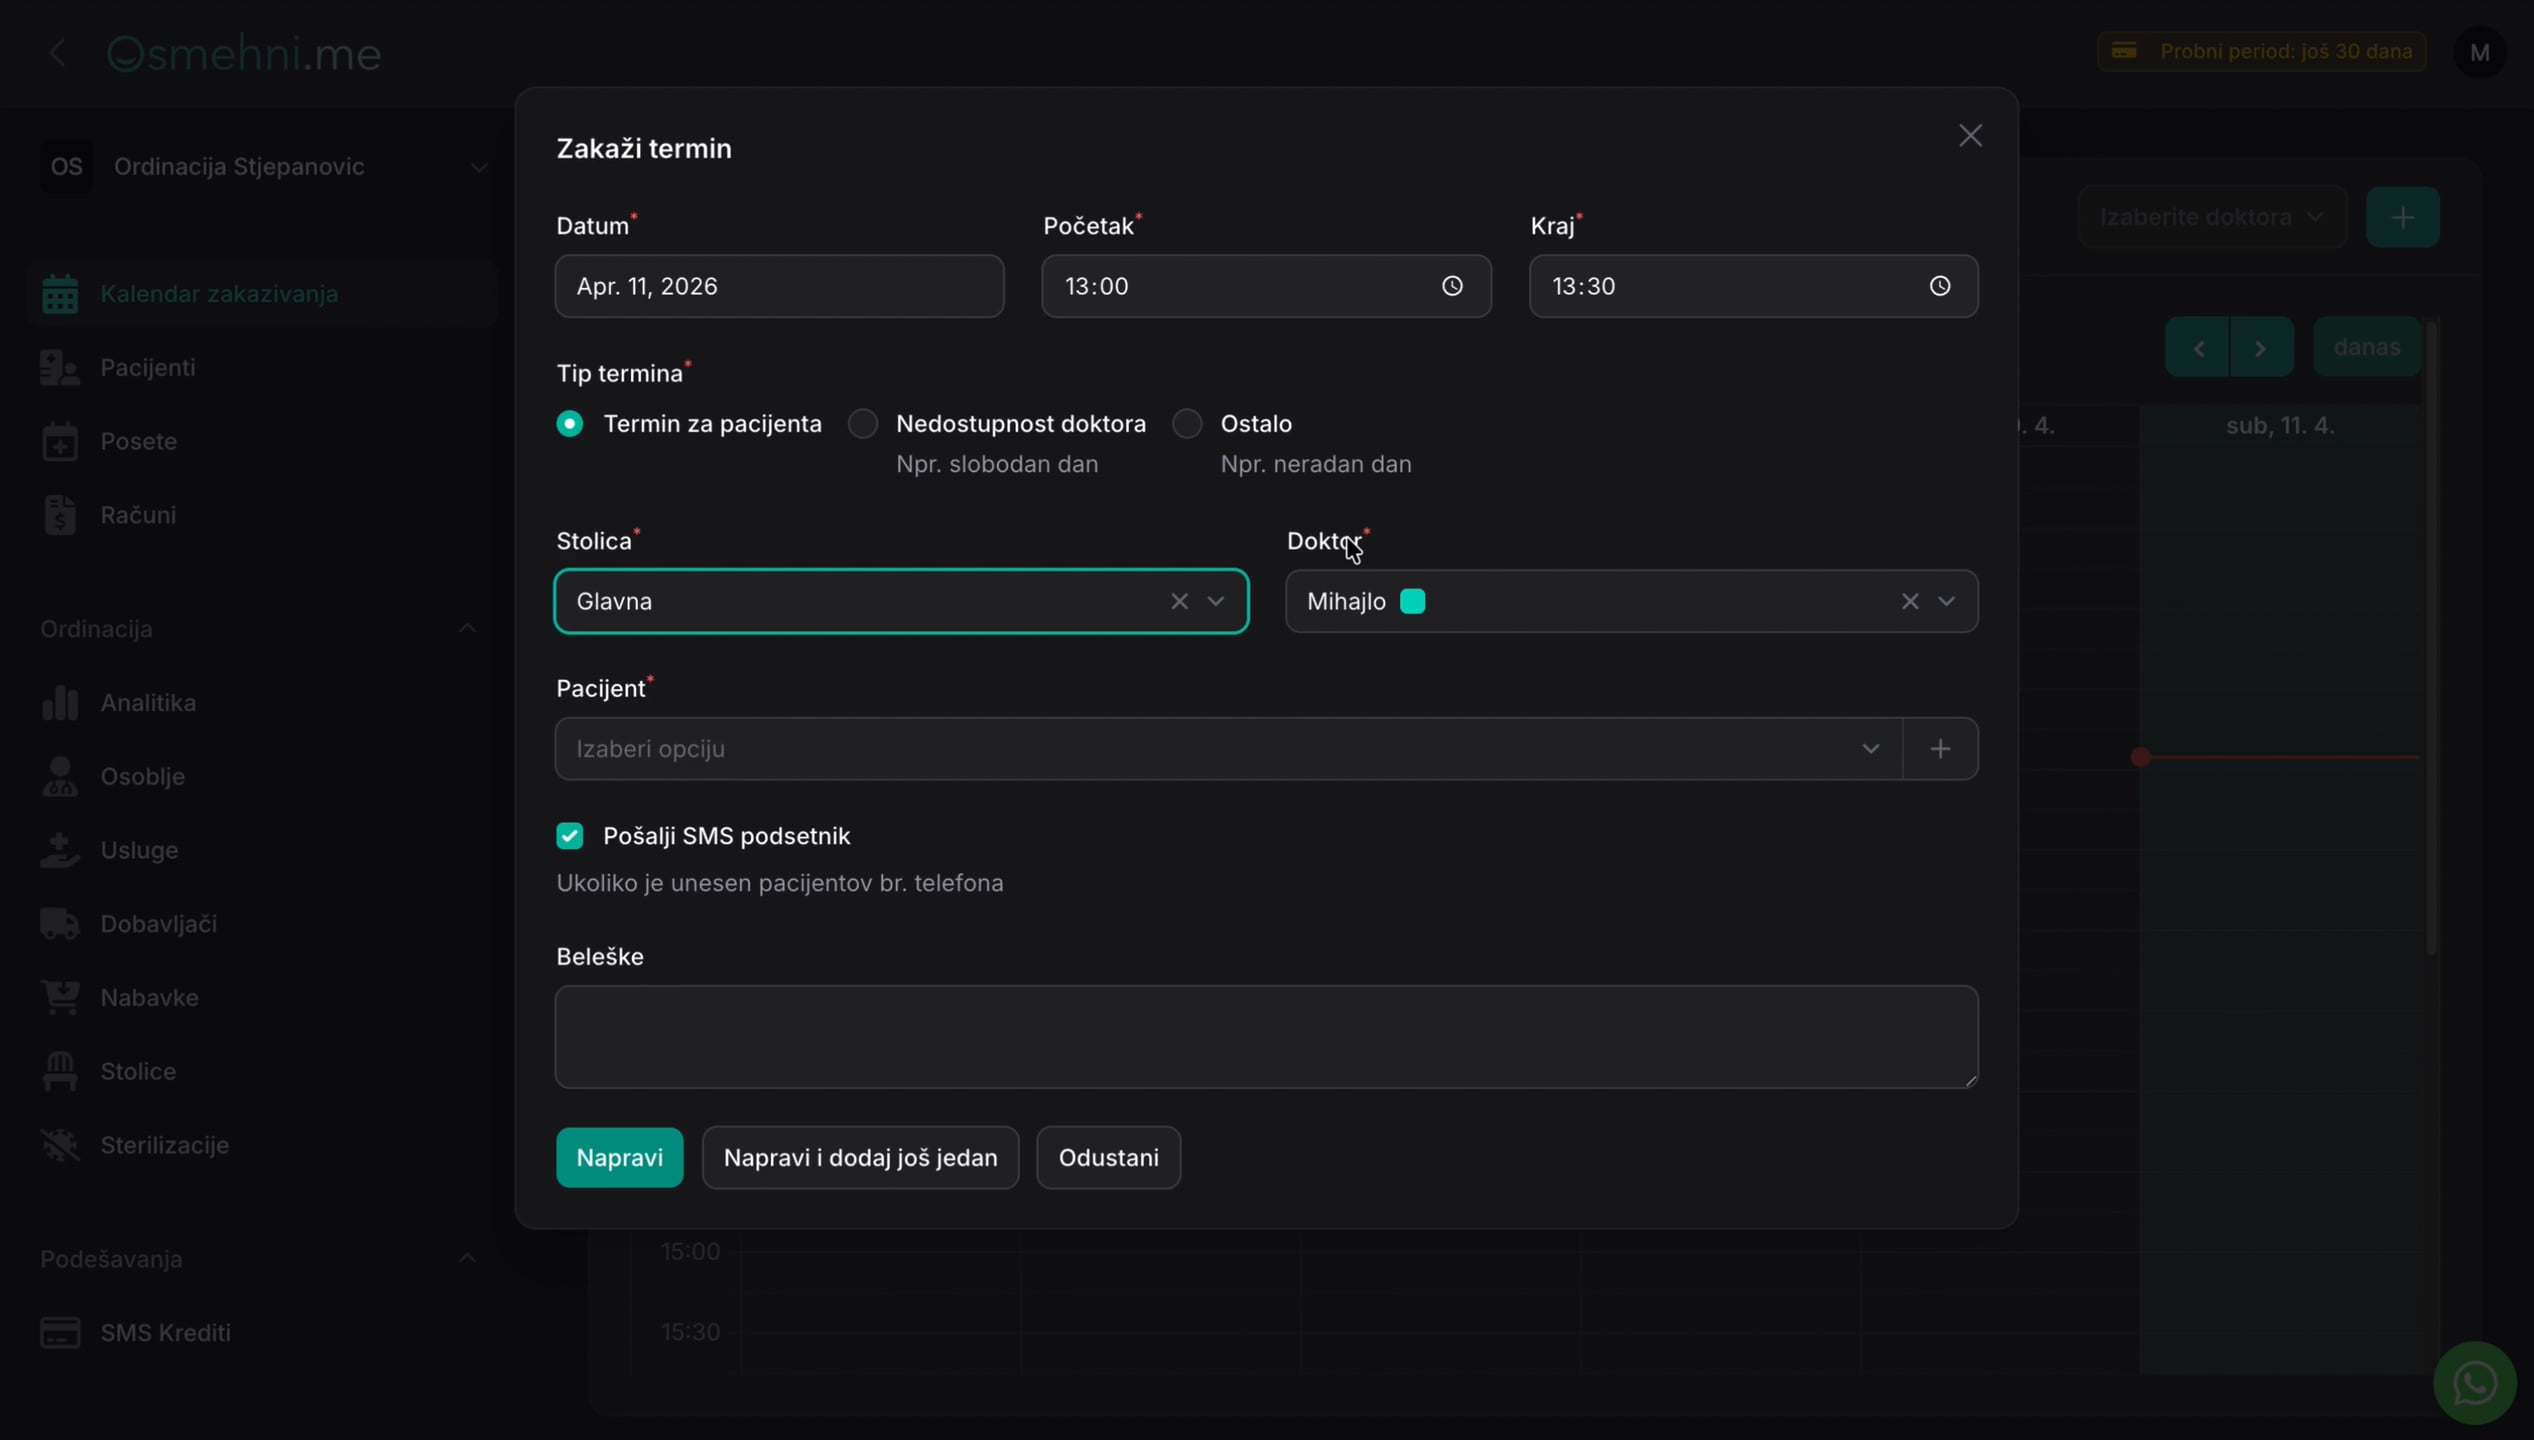Cancel with the Odustani button
Screen dimensions: 2534x1440
(x=1108, y=1157)
